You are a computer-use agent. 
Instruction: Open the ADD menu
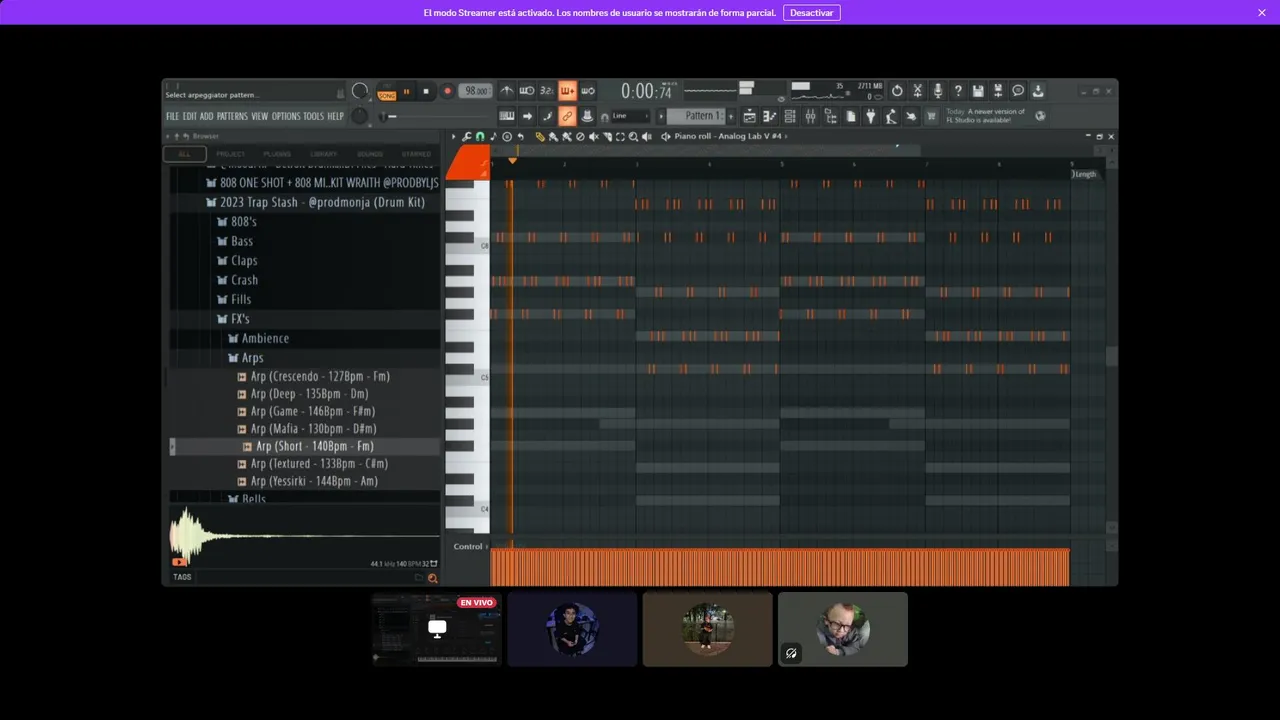tap(207, 116)
